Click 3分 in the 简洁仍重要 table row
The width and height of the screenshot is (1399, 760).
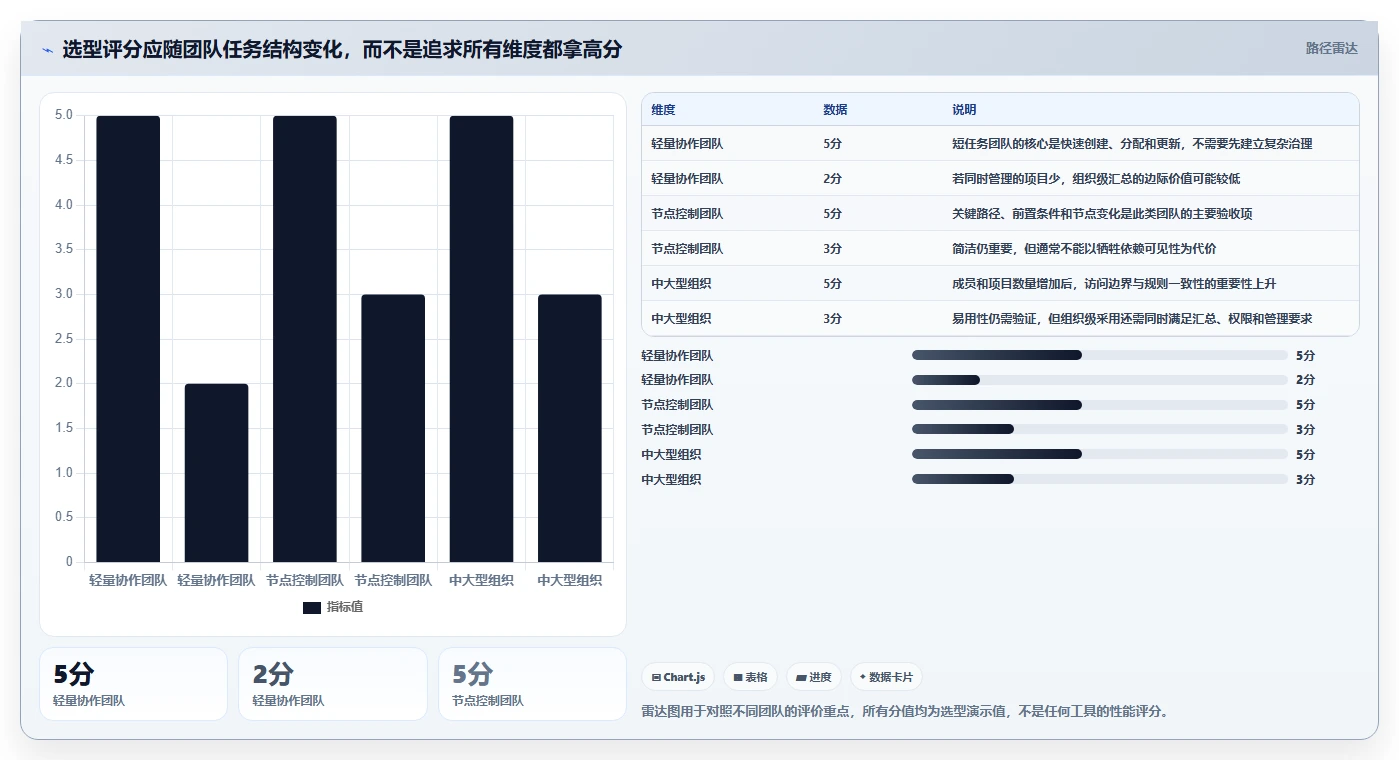[x=832, y=249]
